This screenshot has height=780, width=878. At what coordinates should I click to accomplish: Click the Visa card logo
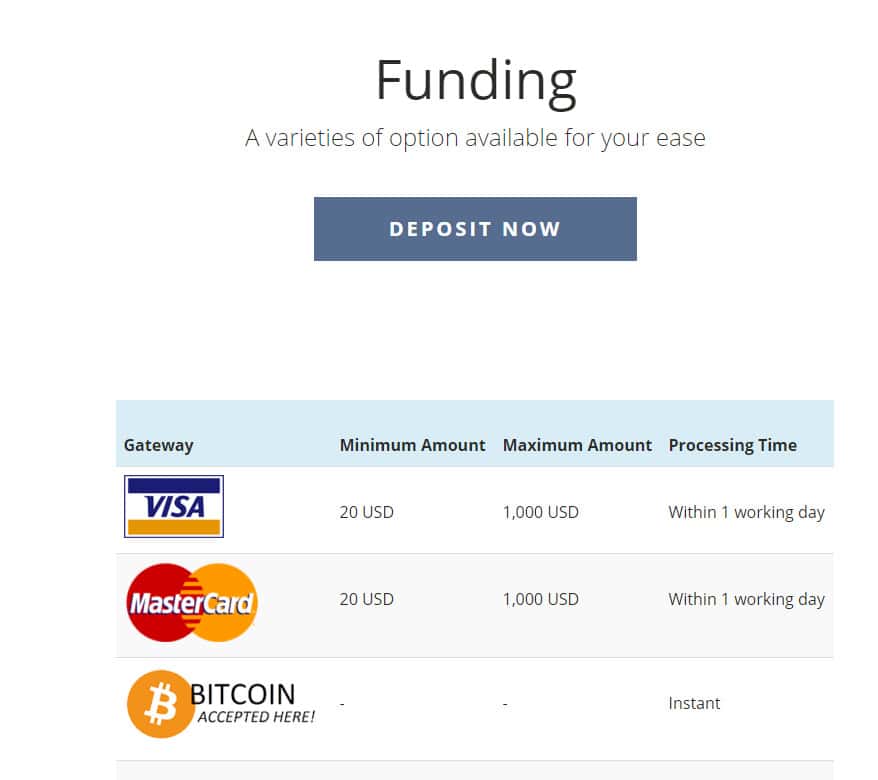[x=173, y=506]
